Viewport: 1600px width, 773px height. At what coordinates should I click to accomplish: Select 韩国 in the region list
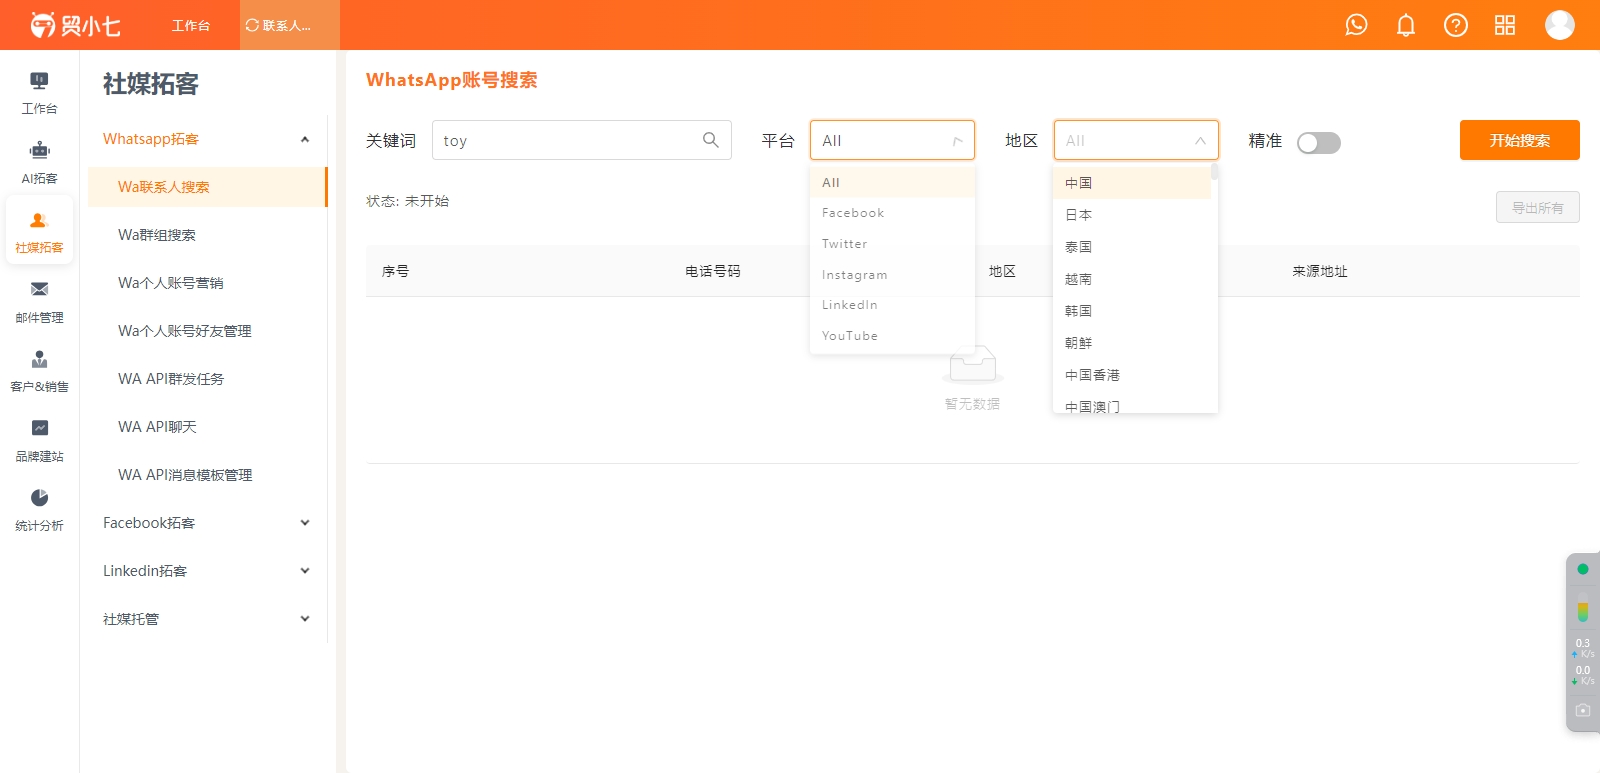[x=1132, y=311]
